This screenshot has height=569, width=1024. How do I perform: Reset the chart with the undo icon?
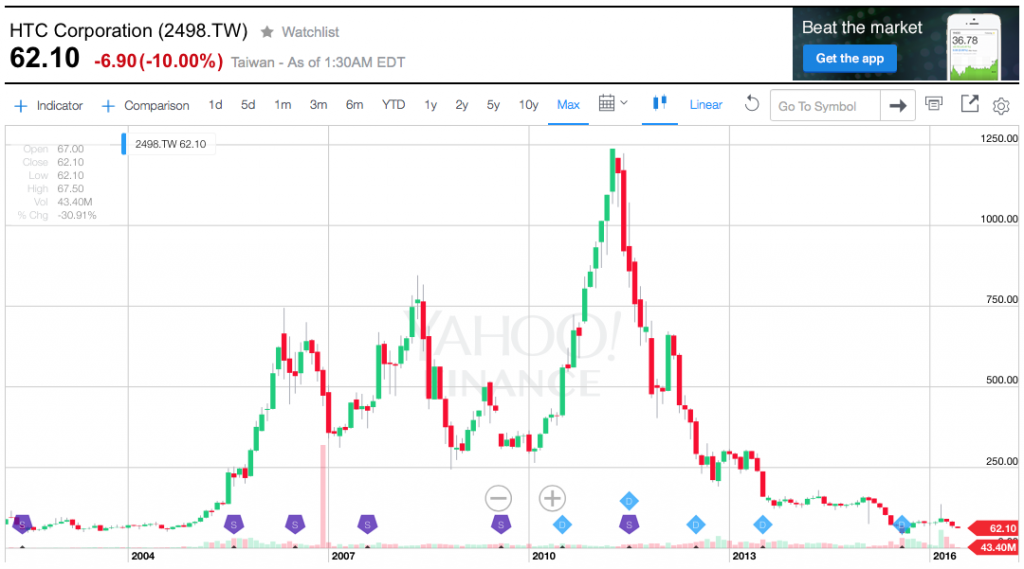752,103
